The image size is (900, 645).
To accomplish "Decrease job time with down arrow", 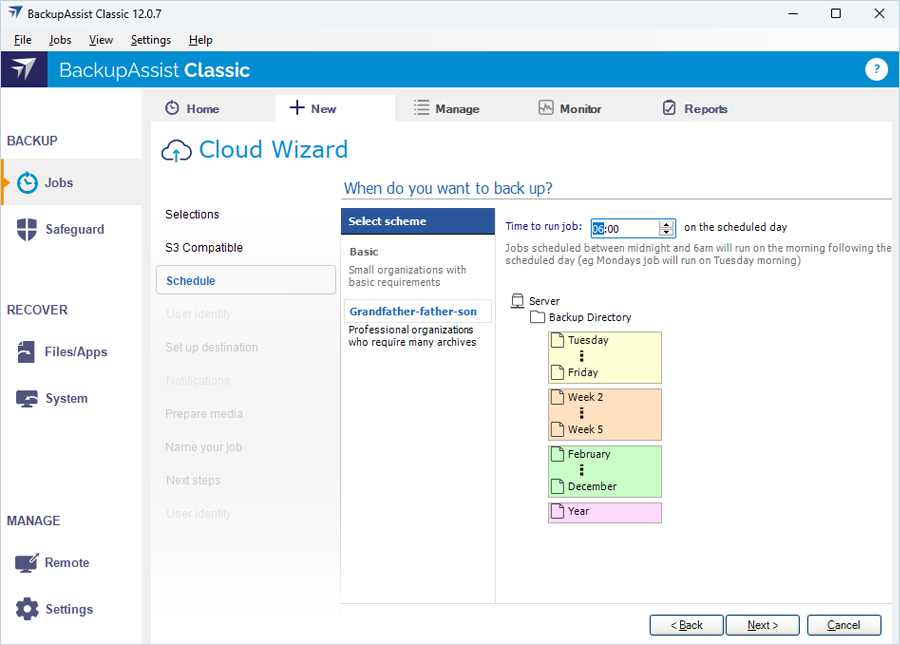I will tap(666, 232).
